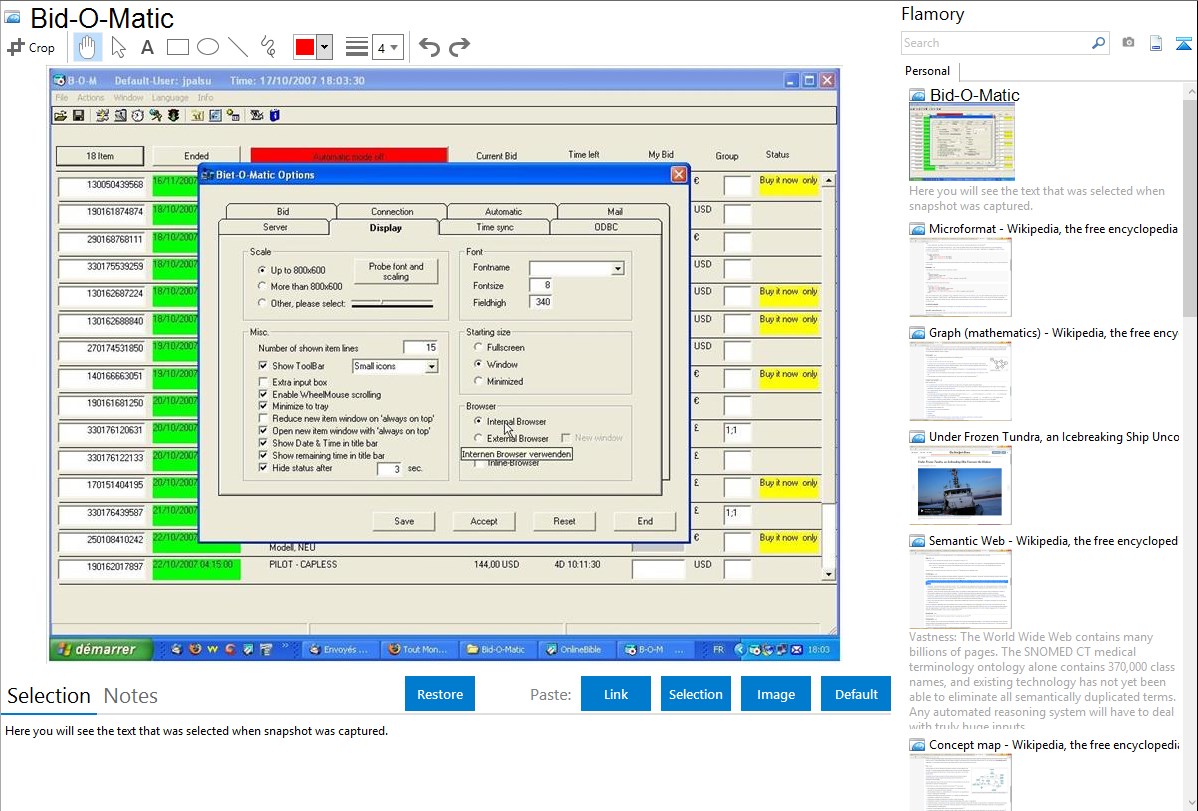Pick the ellipse shape tool
This screenshot has height=811, width=1198.
coord(208,47)
